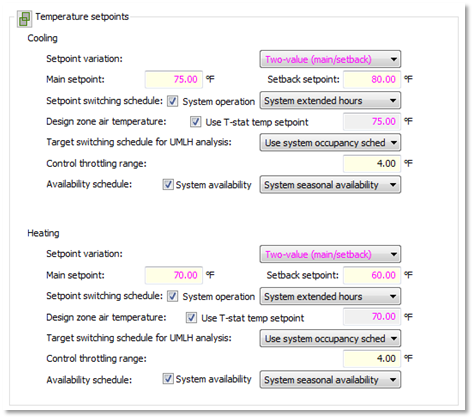Click Cooling Setback setpoint field 80.00
Screen dimensions: 474x419
tap(372, 79)
